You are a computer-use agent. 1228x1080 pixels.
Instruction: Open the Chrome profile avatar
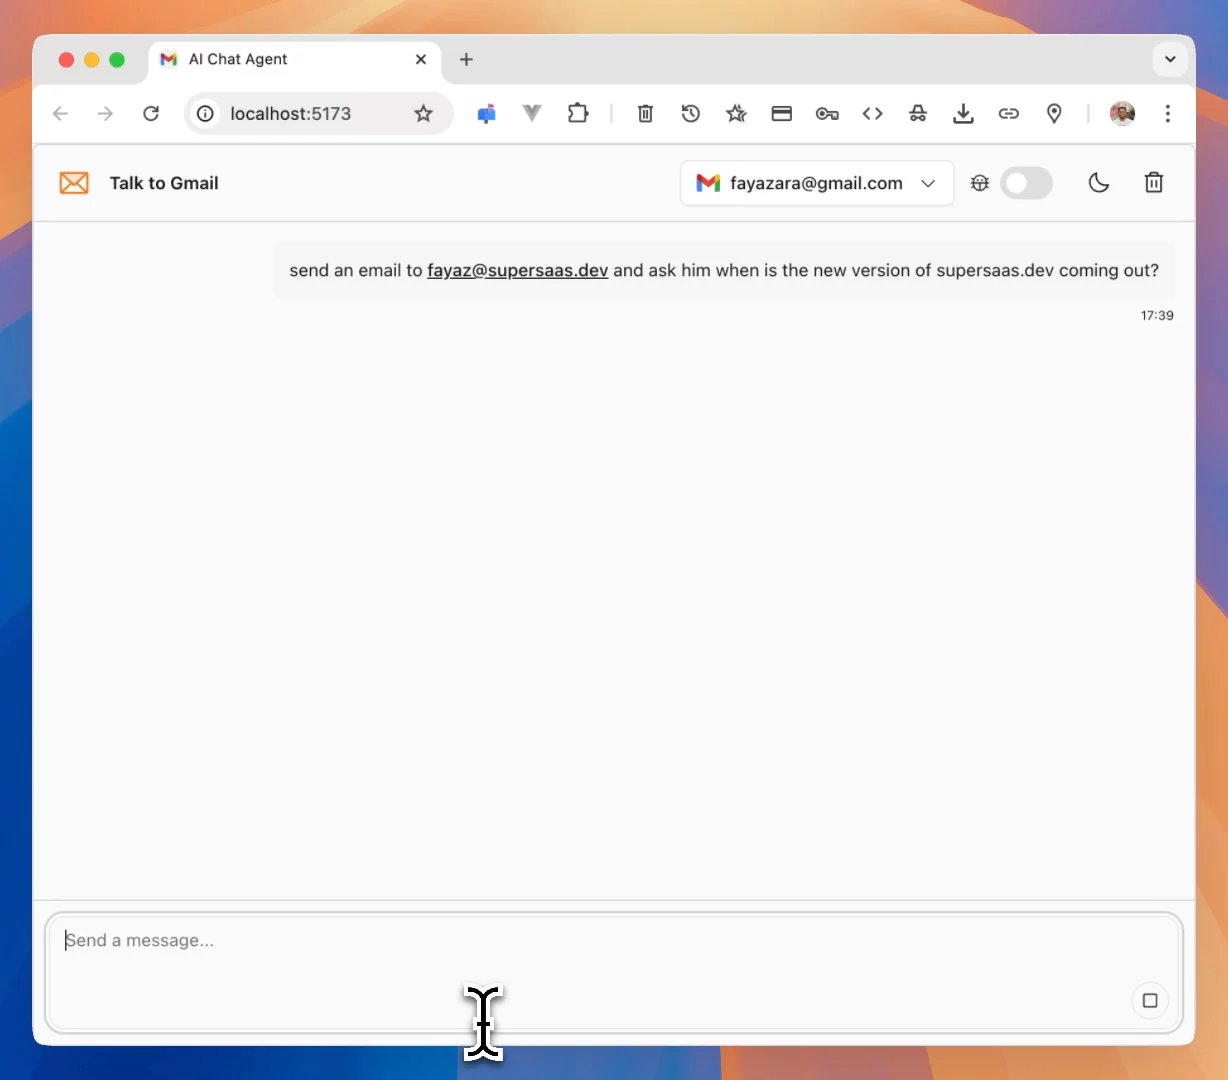[x=1122, y=114]
